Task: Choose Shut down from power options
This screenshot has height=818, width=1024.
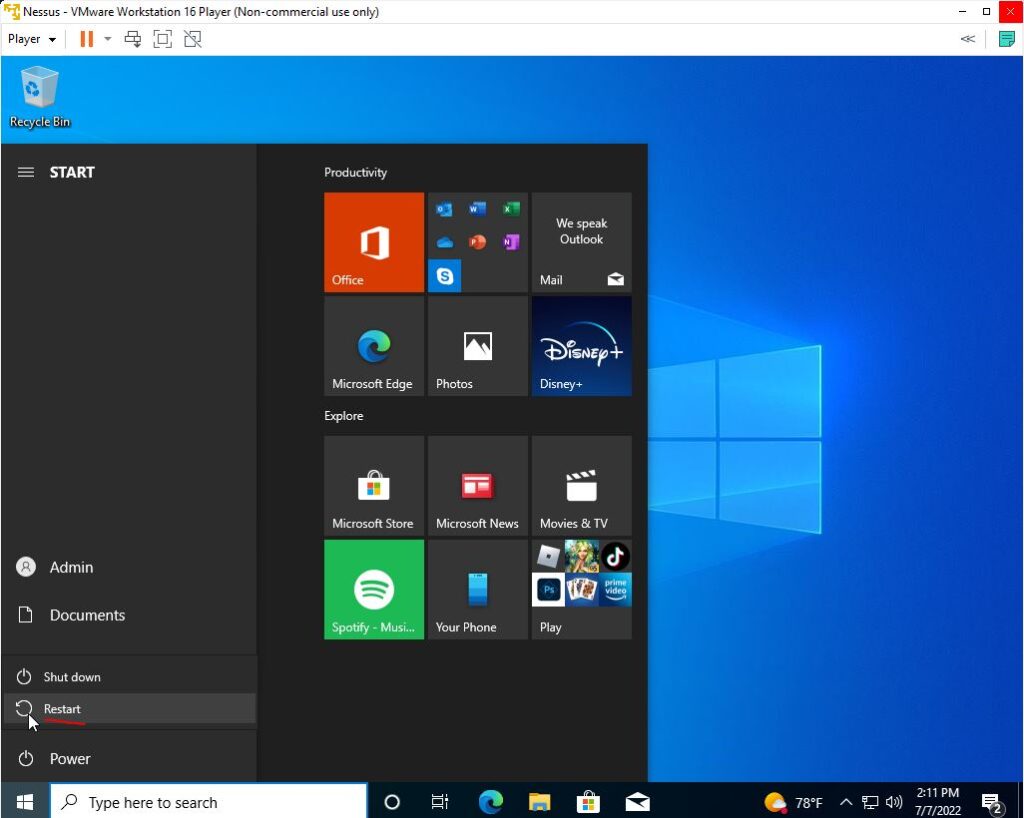Action: pos(129,677)
